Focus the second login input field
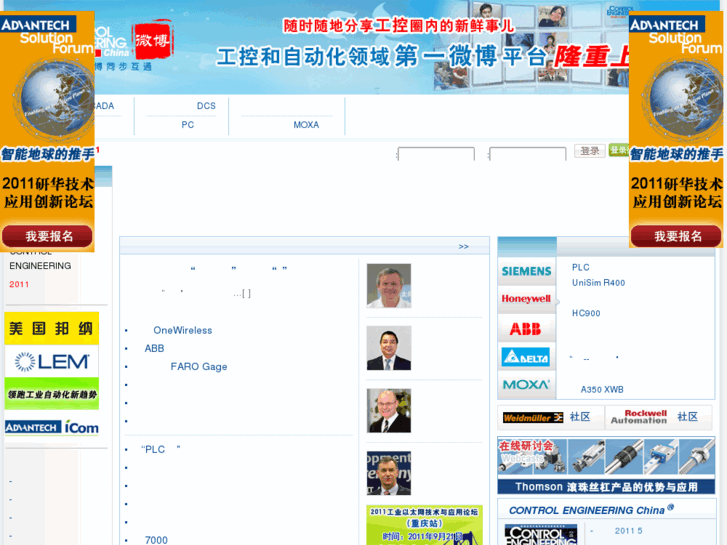 (528, 154)
